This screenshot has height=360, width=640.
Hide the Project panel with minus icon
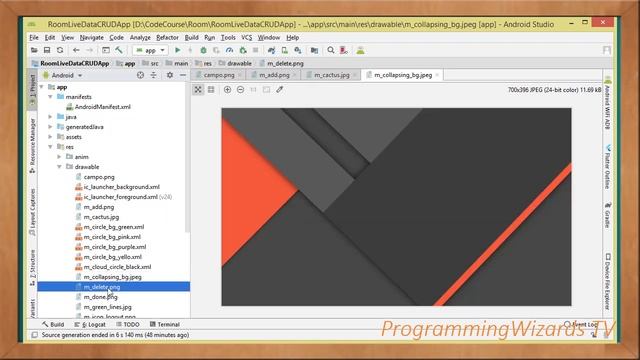pos(183,75)
